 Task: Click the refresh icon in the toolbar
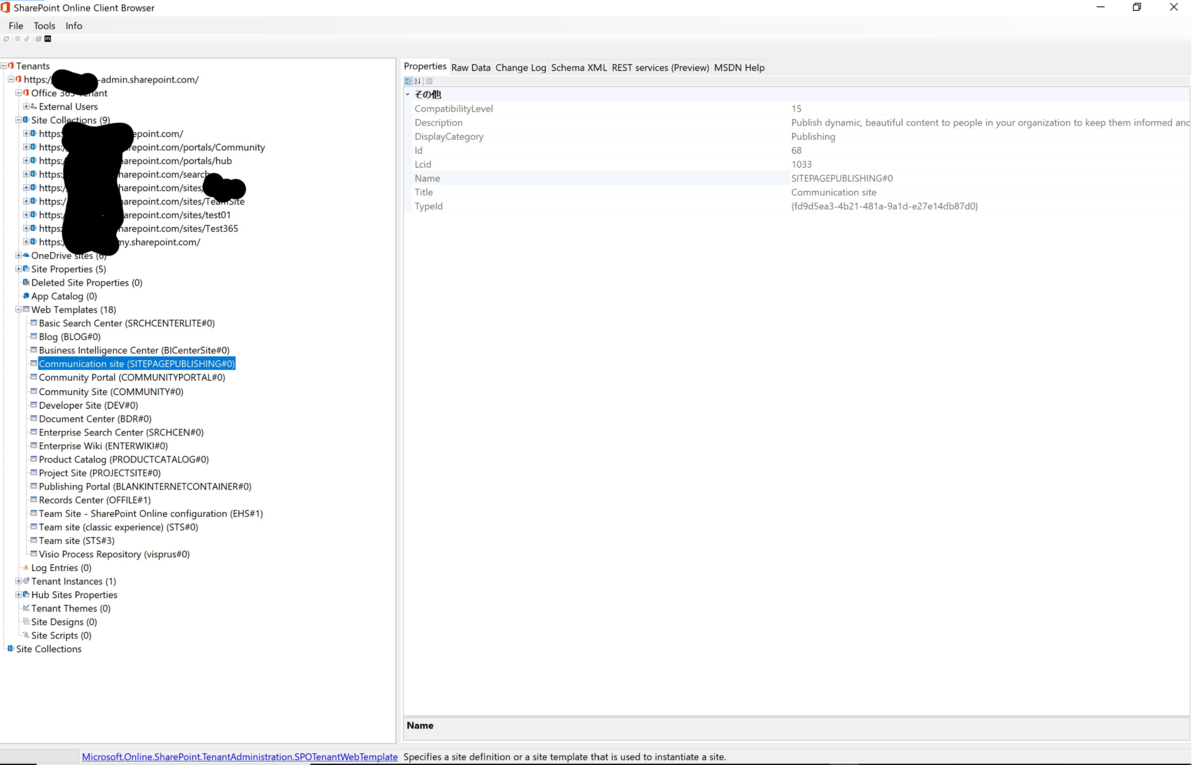click(x=6, y=39)
